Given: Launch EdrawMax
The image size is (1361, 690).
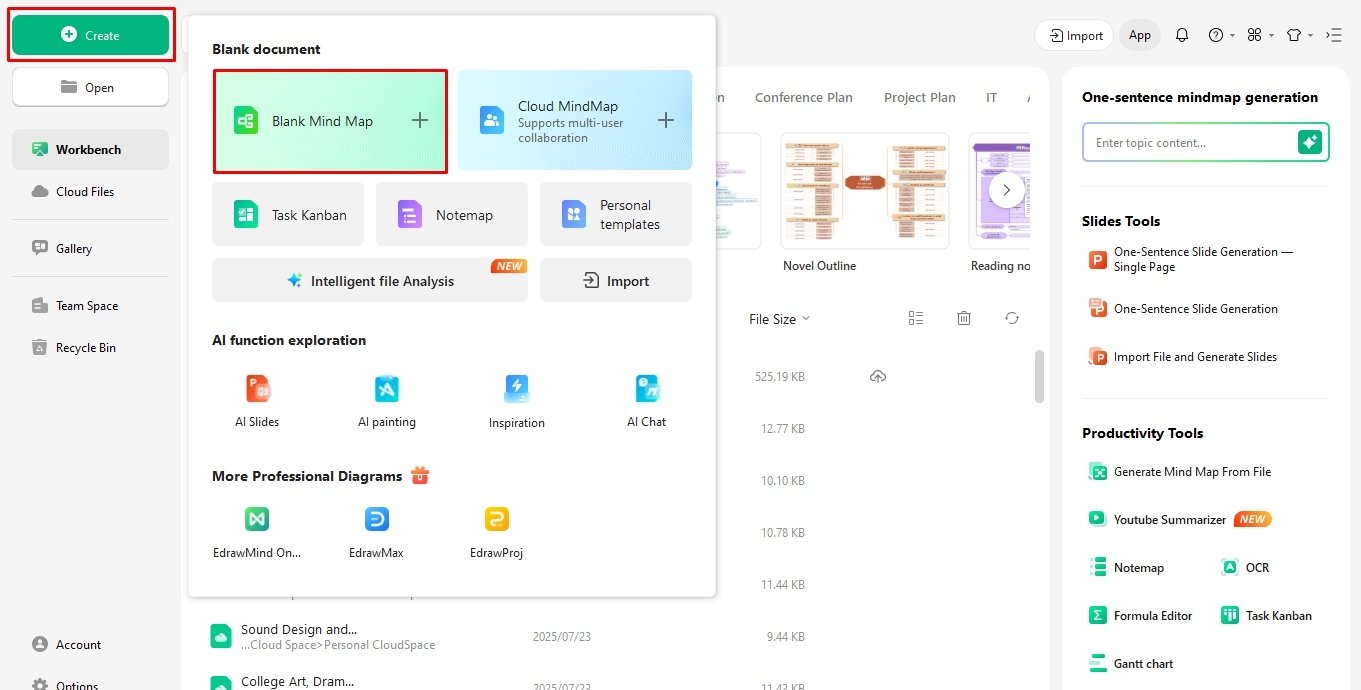Looking at the screenshot, I should [x=377, y=532].
